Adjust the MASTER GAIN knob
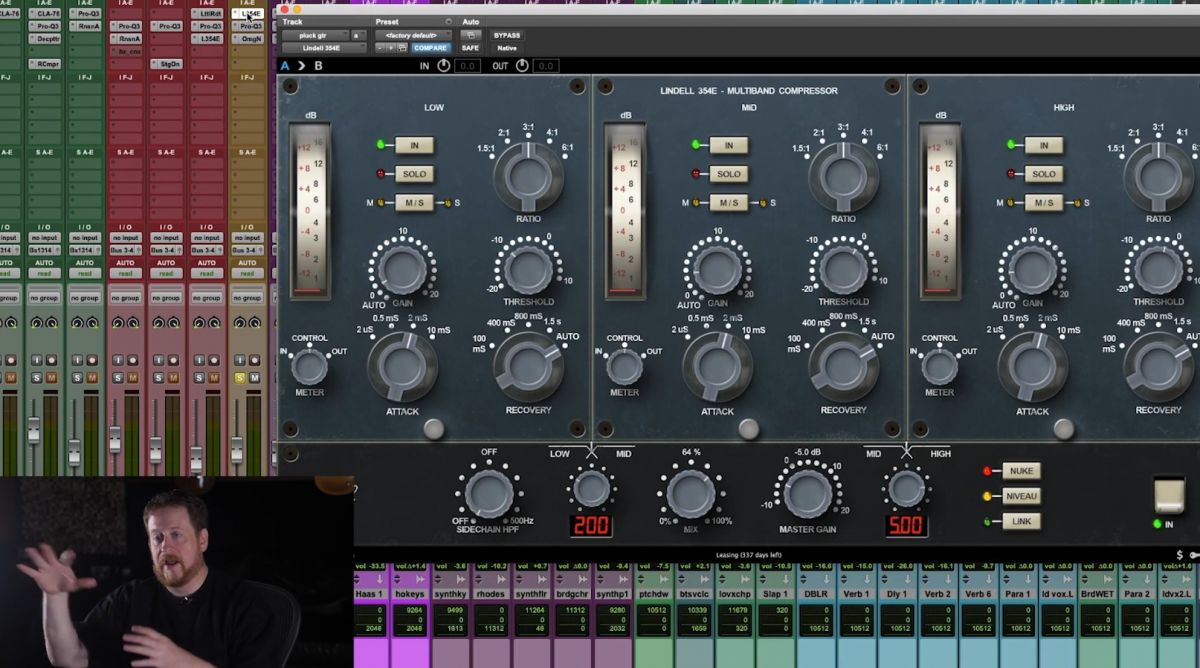Screen dimensions: 1200x668 [x=806, y=492]
